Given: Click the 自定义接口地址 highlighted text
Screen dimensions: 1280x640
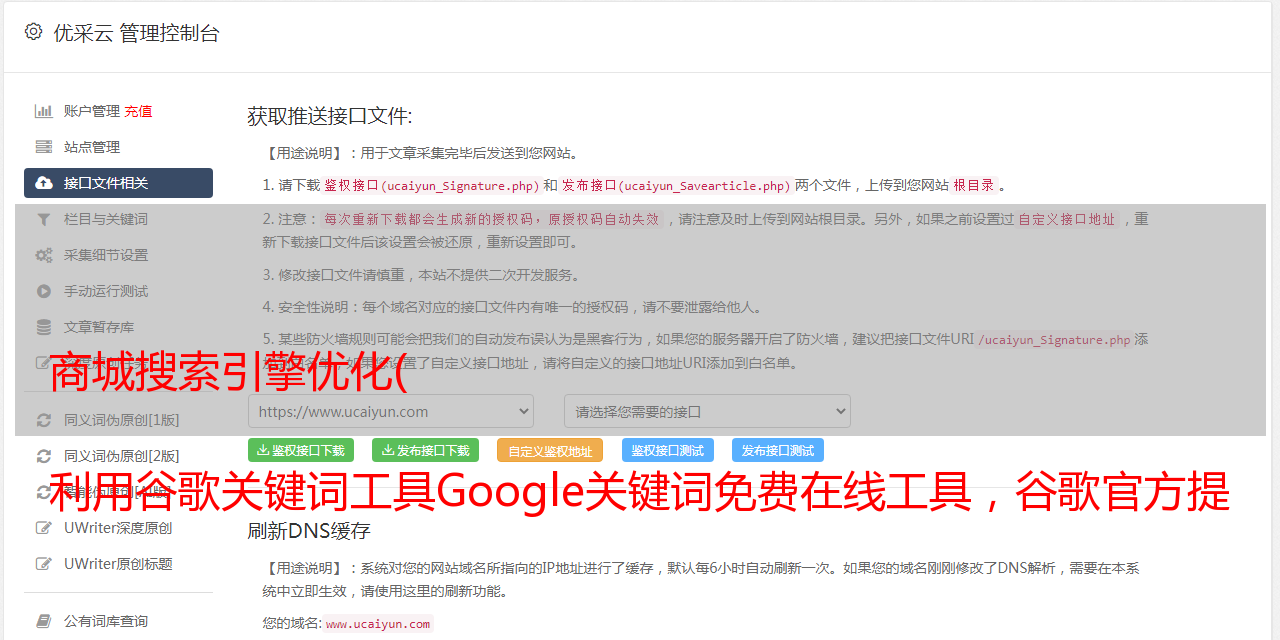Looking at the screenshot, I should (x=1067, y=219).
